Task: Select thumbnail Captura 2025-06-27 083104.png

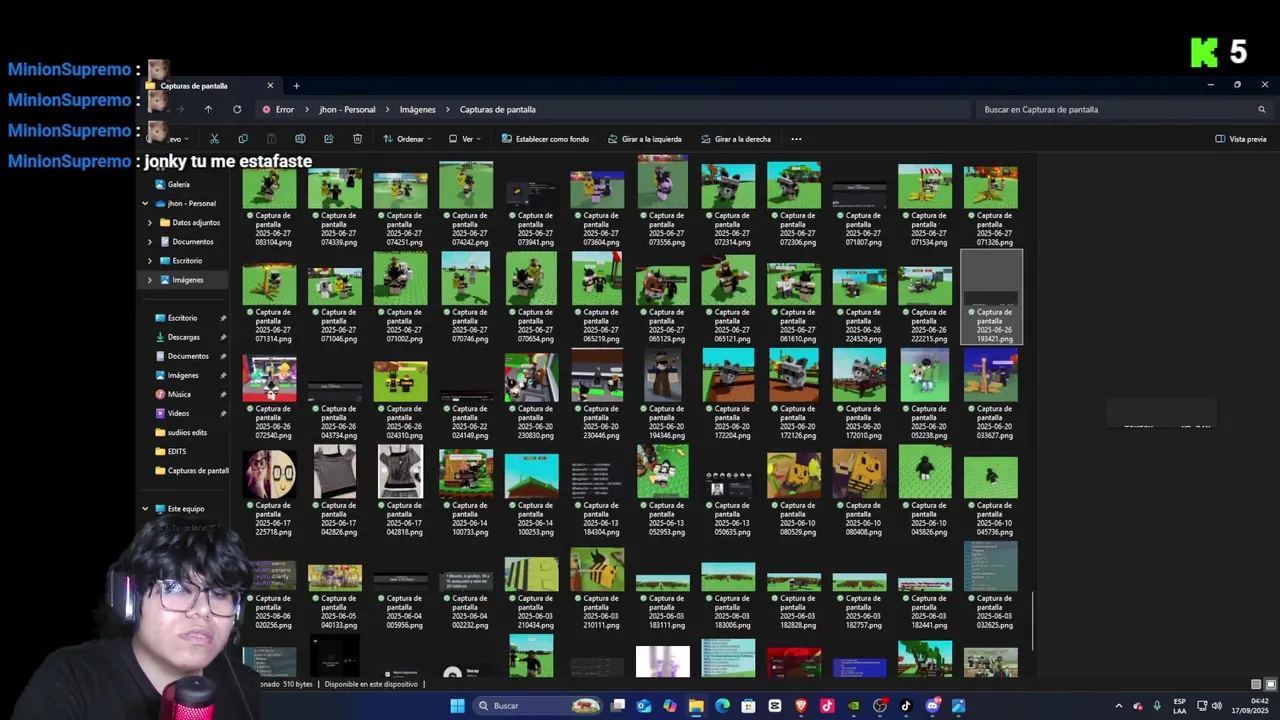Action: 270,205
